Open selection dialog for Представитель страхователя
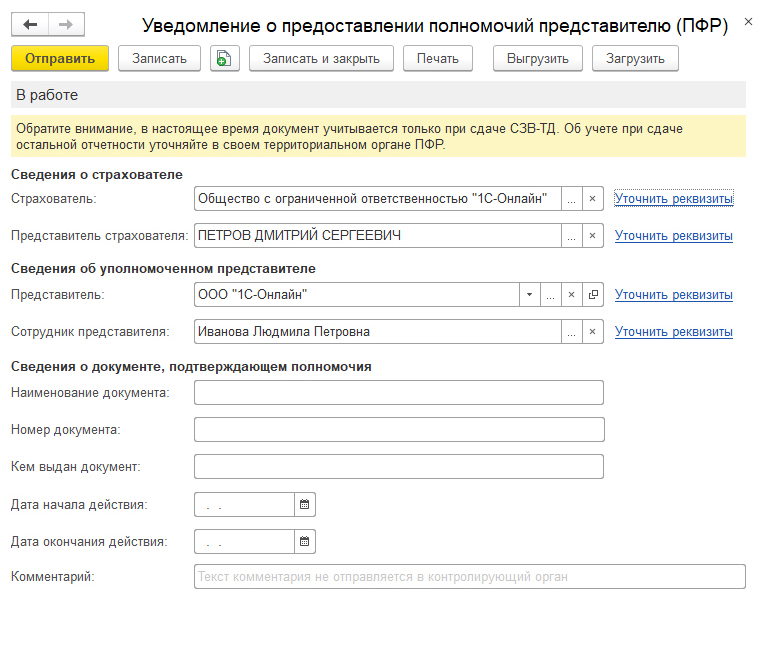Image resolution: width=764 pixels, height=672 pixels. (572, 236)
